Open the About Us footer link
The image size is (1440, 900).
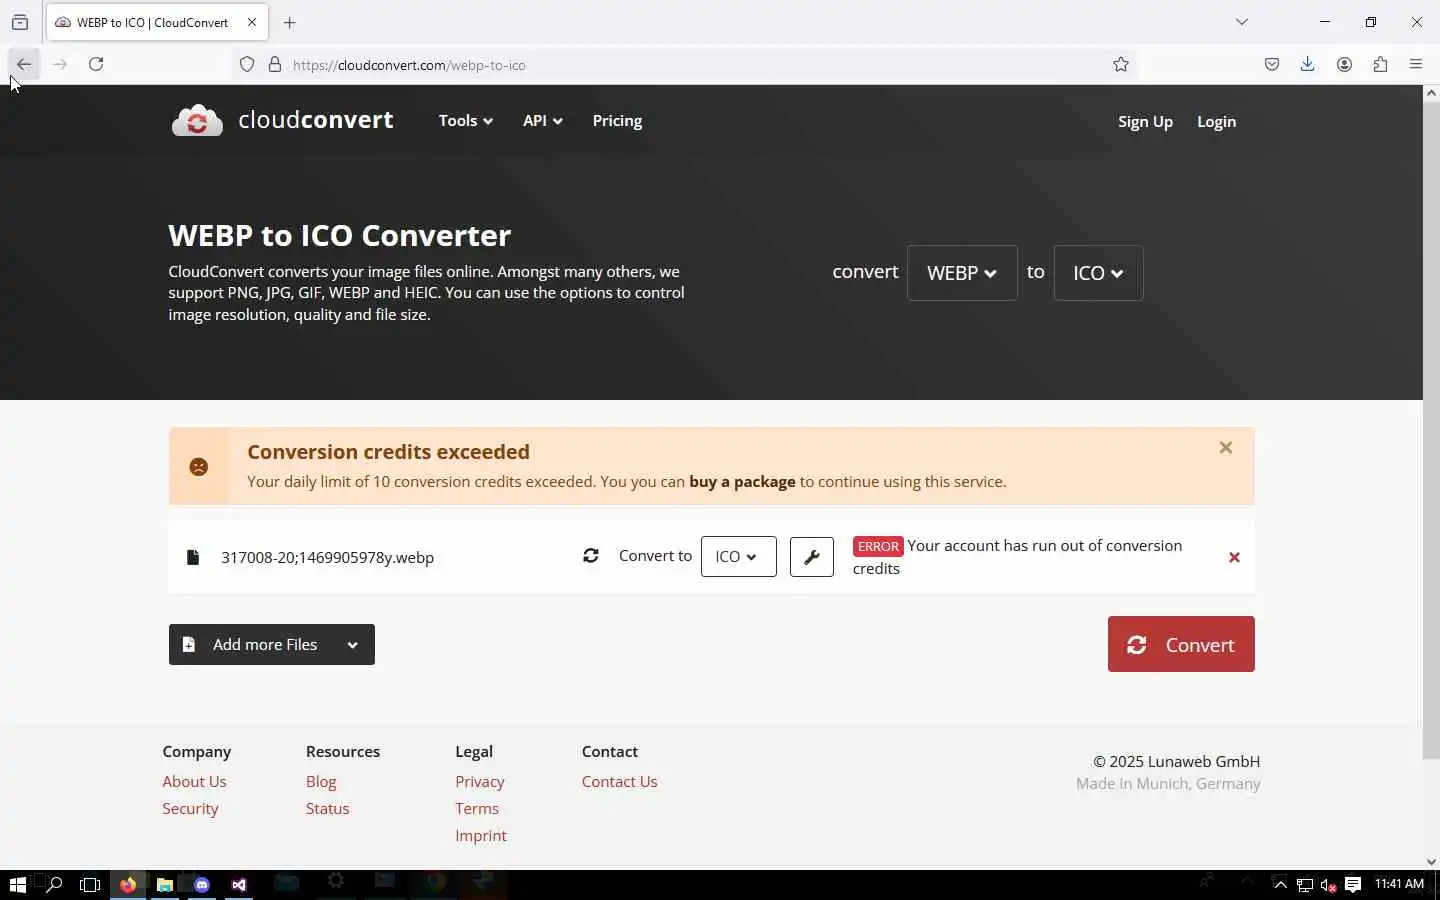pyautogui.click(x=194, y=781)
